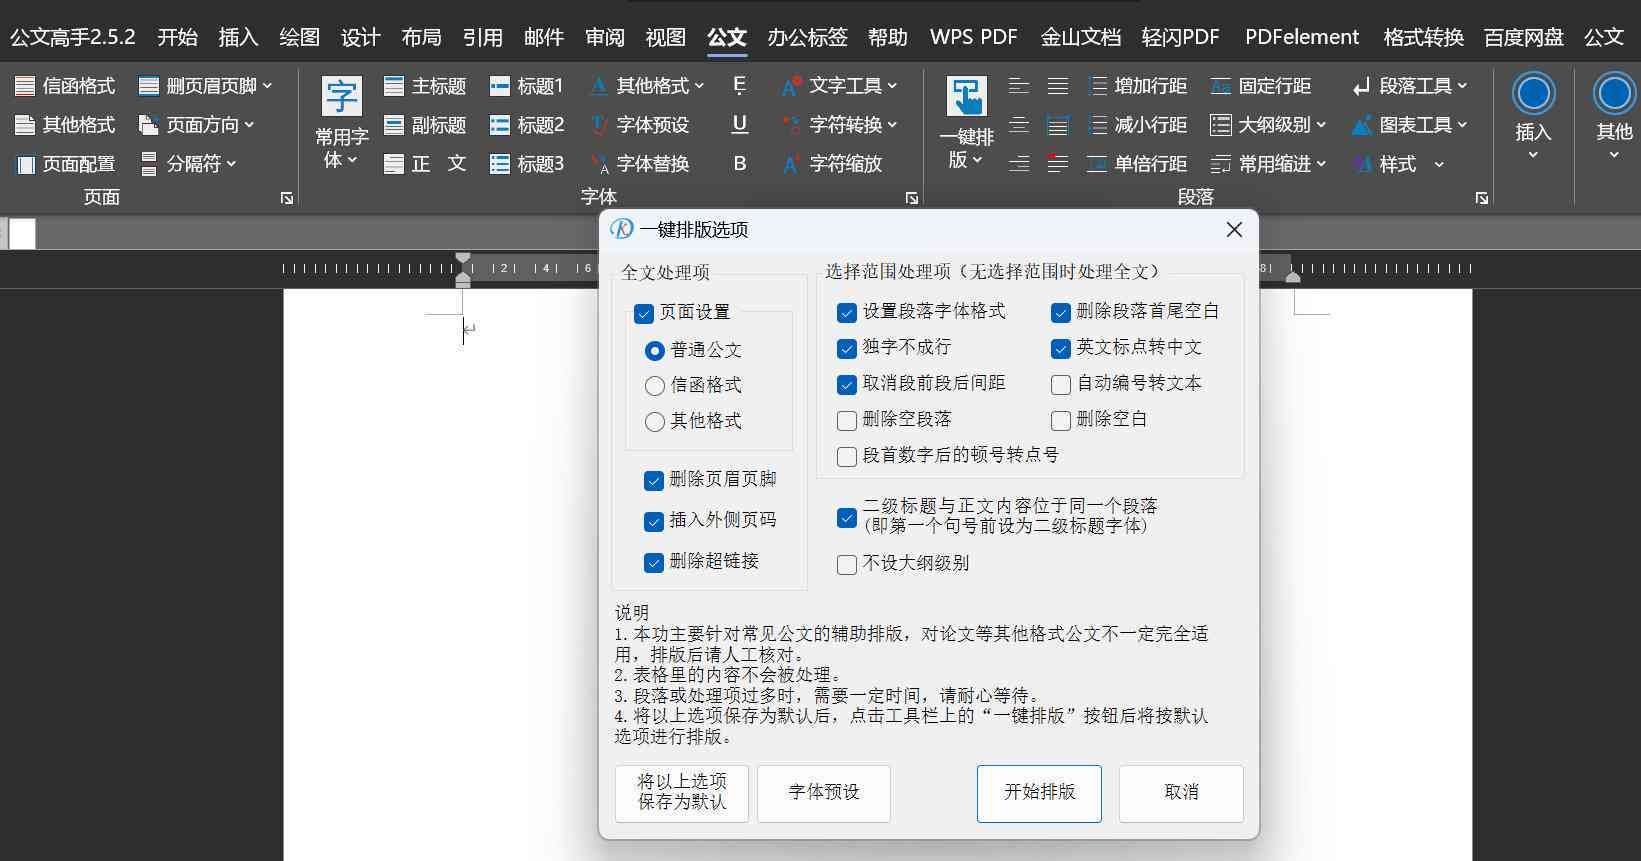Expand the 常用缩进 dropdown
Screen dimensions: 1641x861
(1321, 164)
